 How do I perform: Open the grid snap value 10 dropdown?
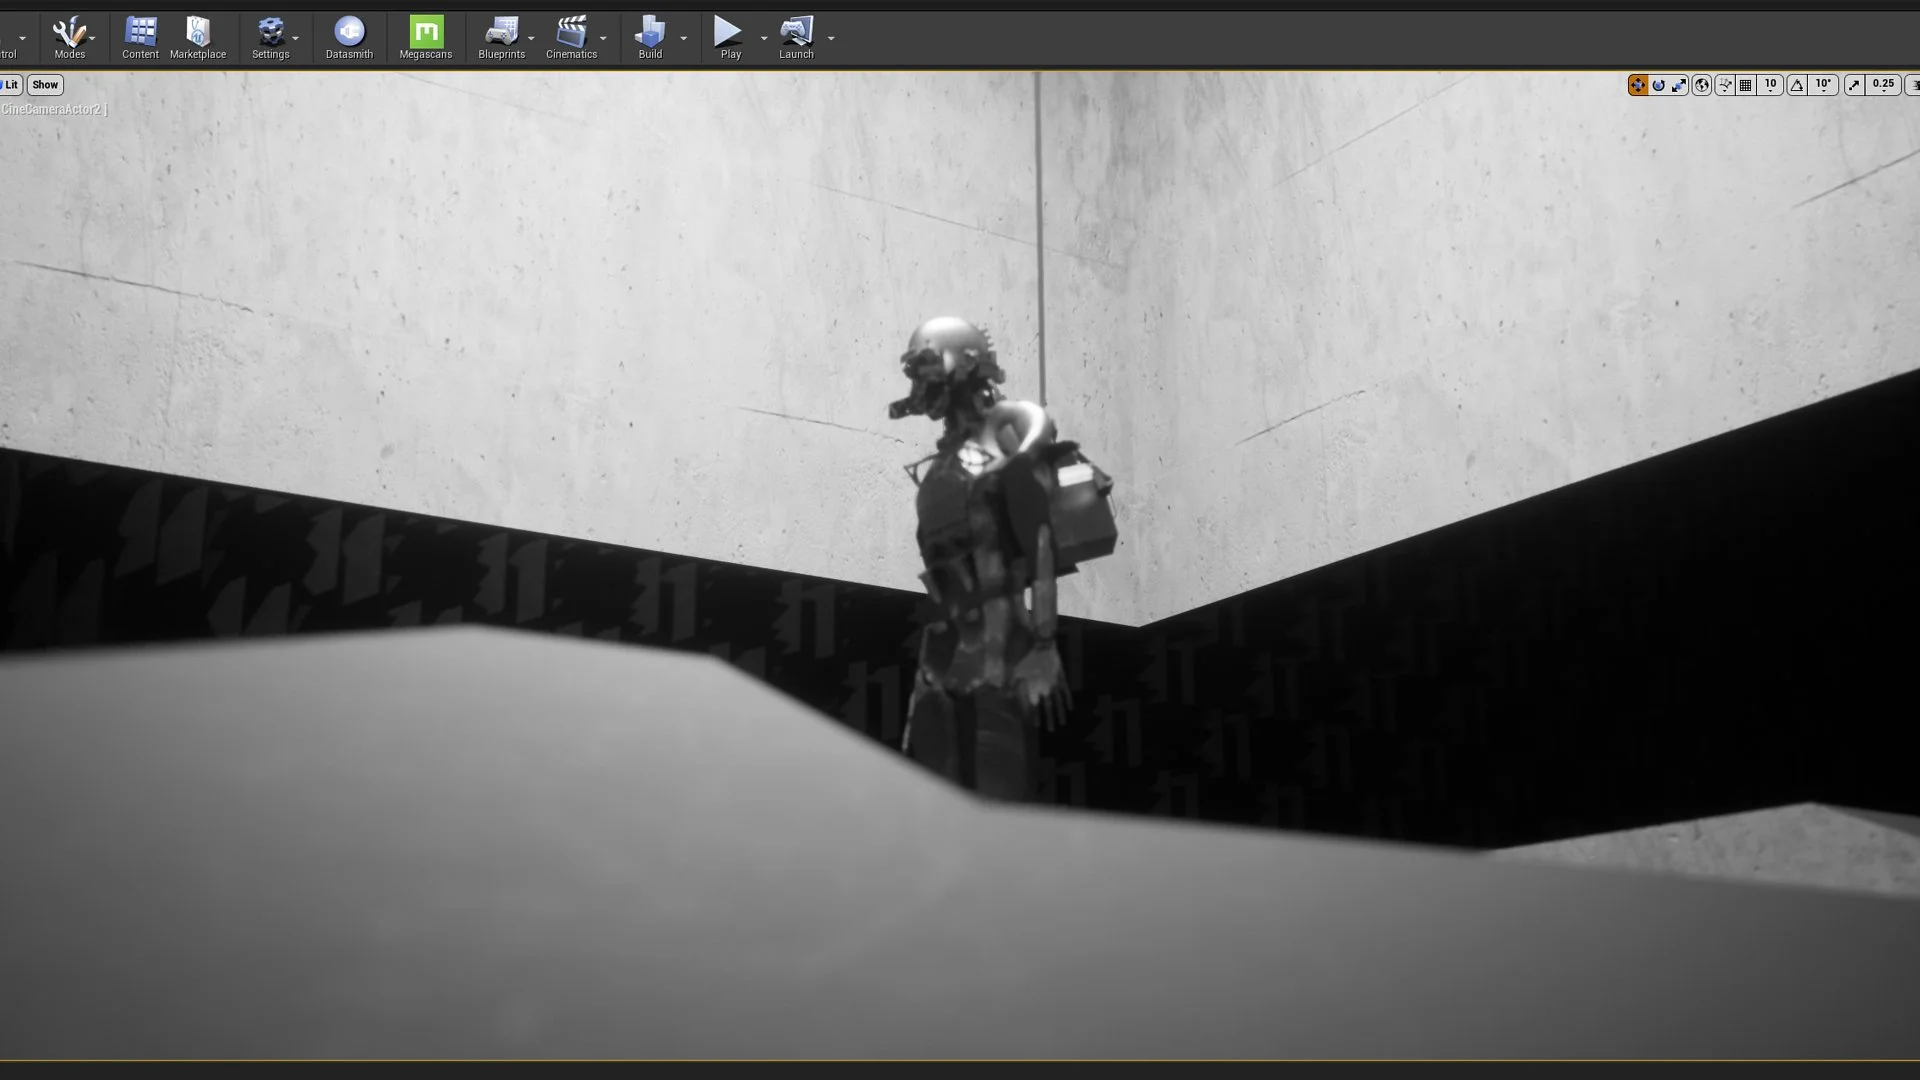(1770, 85)
